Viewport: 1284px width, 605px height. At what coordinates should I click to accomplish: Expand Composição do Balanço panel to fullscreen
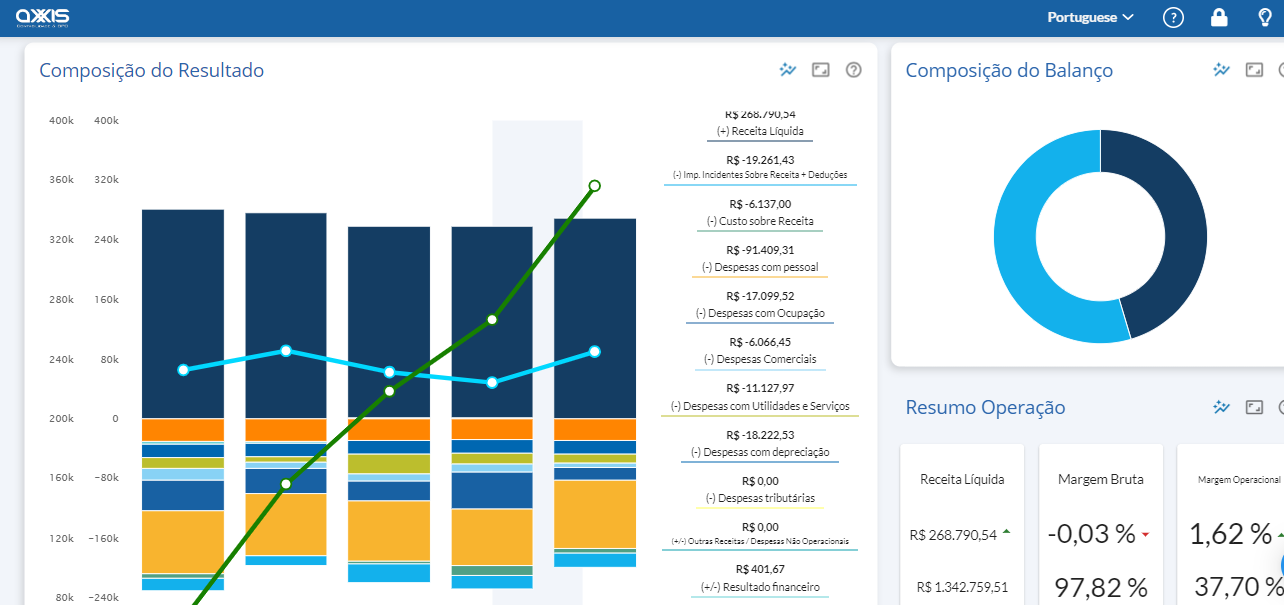(x=1254, y=70)
